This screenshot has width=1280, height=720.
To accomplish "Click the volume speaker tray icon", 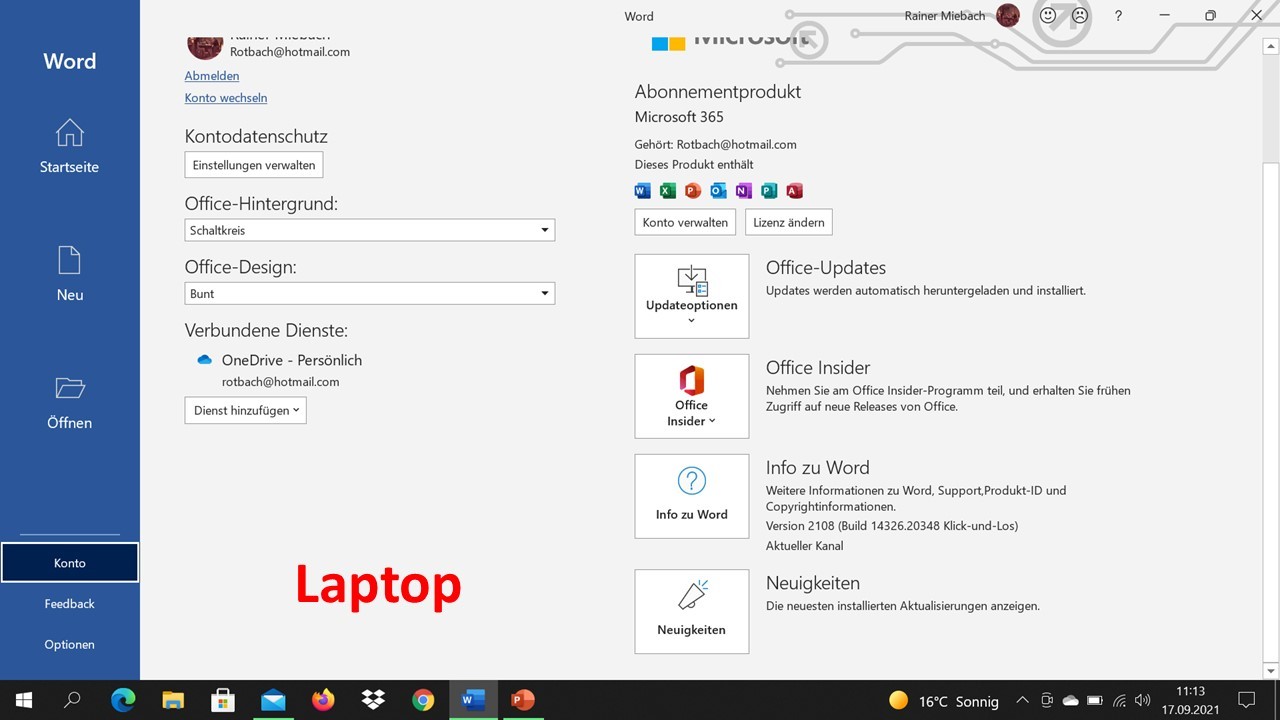I will click(1143, 700).
